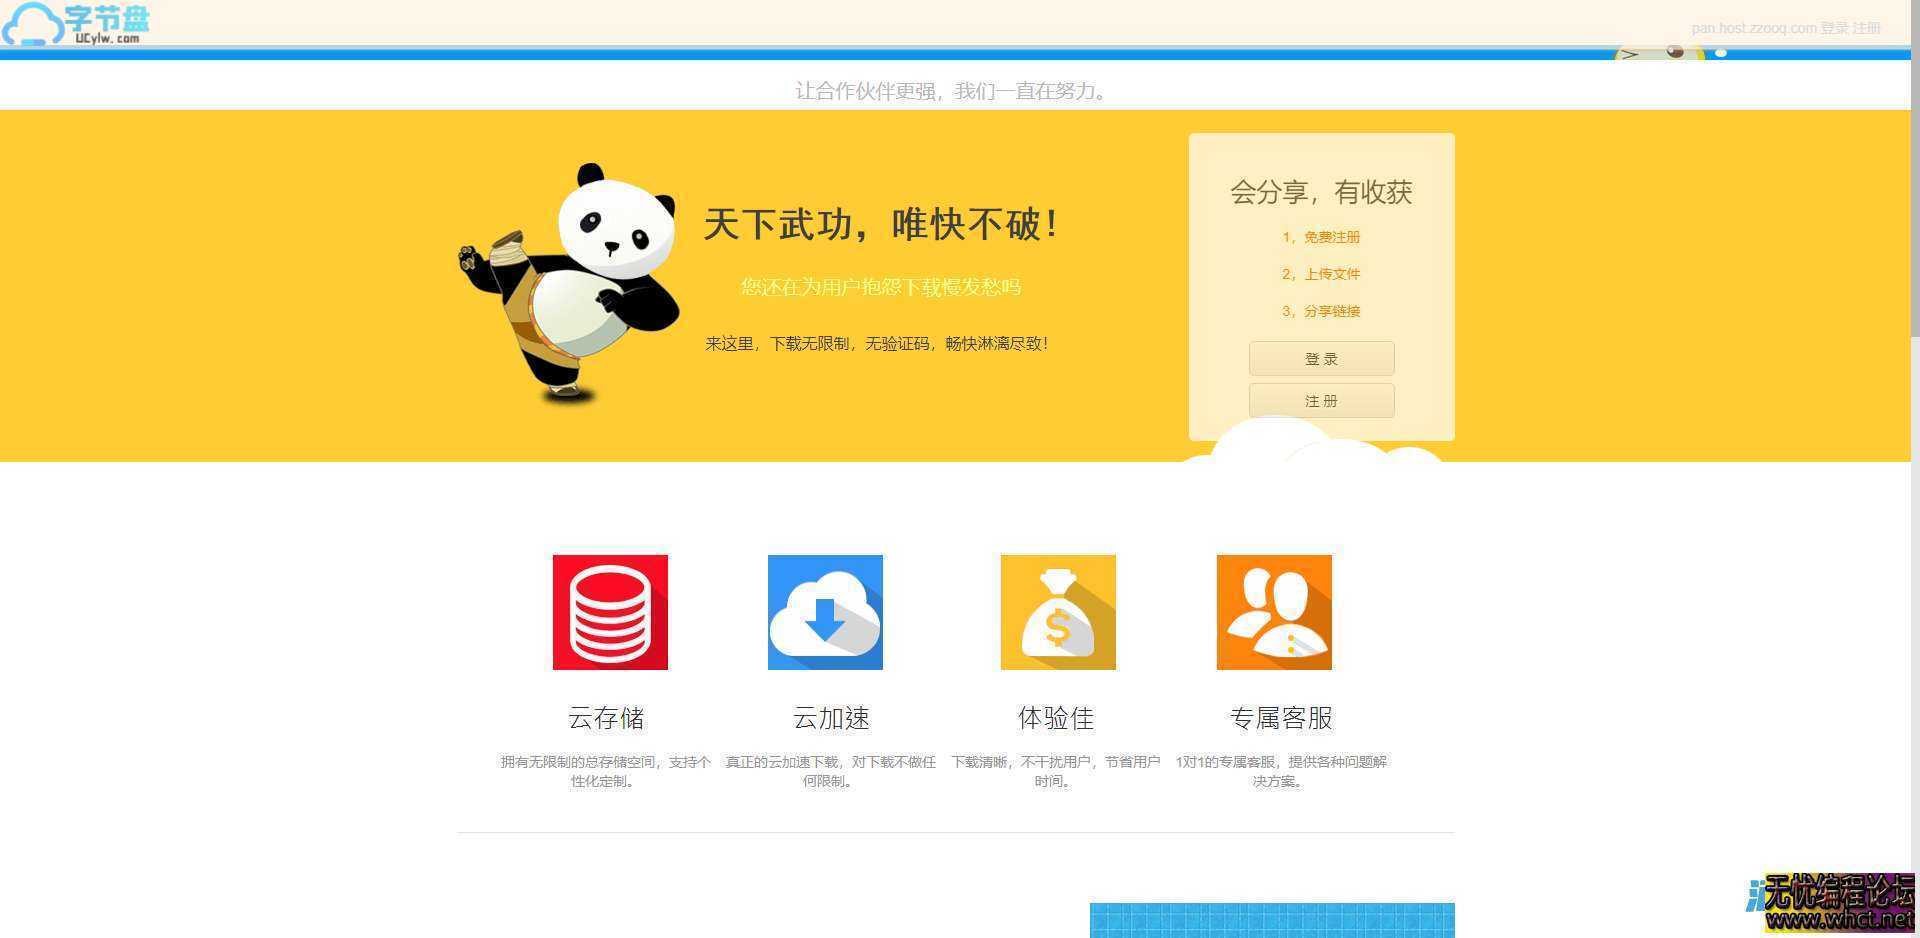Select the 登录 menu item at top right
The width and height of the screenshot is (1920, 938).
1835,28
